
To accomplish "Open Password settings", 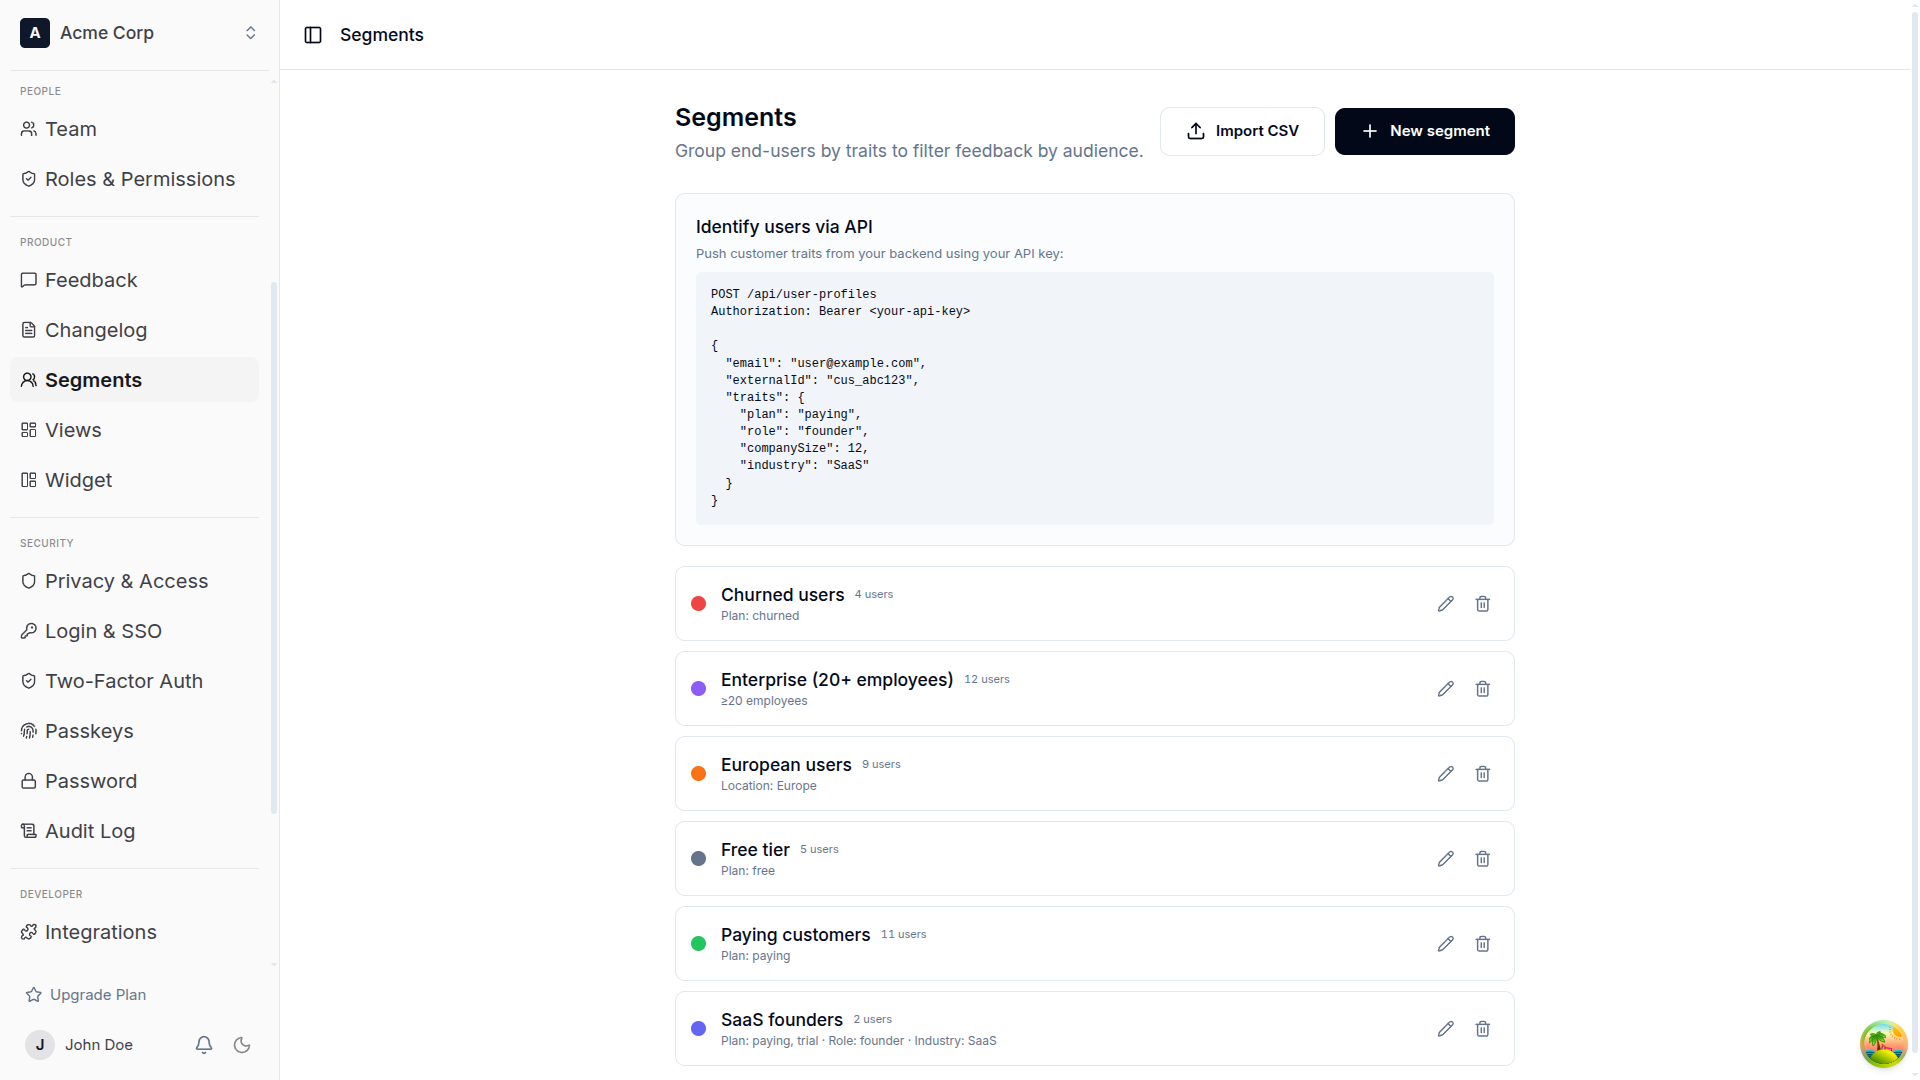I will click(x=134, y=781).
